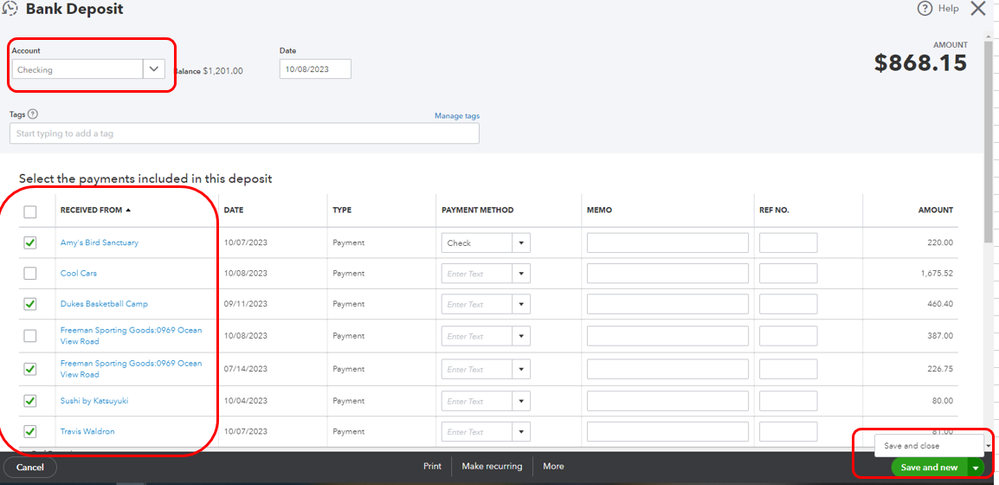Close the Bank Deposit window with X
Screen dimensions: 999x485
pyautogui.click(x=978, y=8)
